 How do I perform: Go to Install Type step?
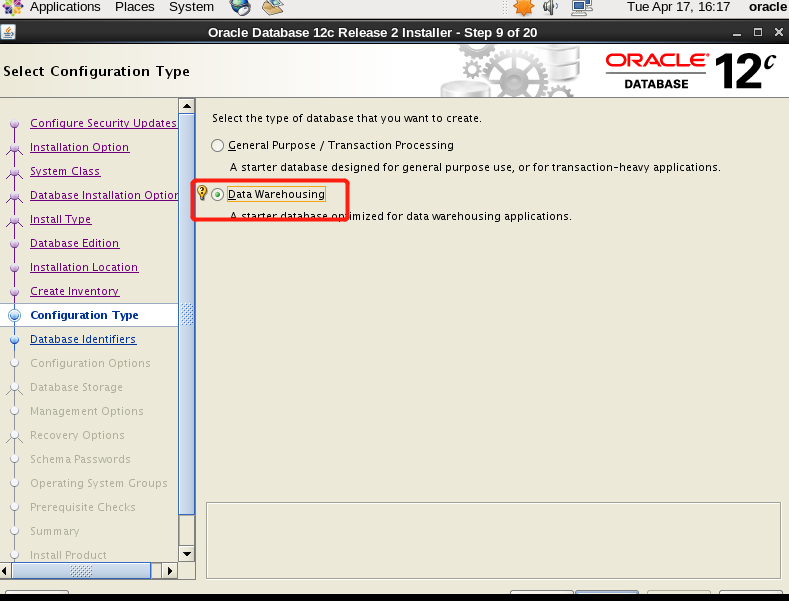pyautogui.click(x=60, y=219)
